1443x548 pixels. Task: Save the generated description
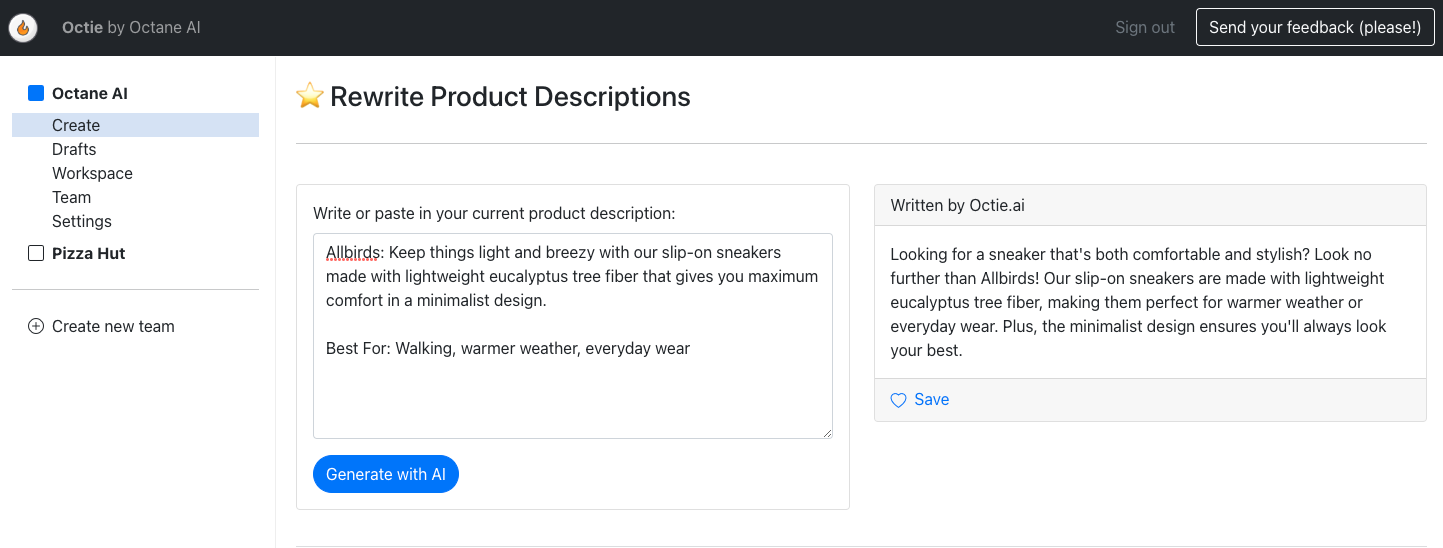click(920, 399)
